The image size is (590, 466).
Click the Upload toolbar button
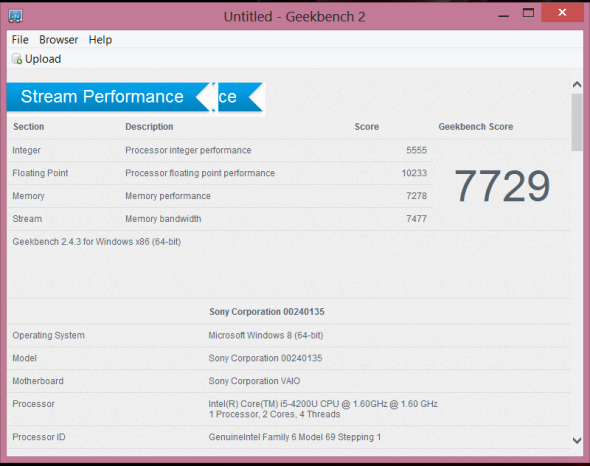(36, 59)
